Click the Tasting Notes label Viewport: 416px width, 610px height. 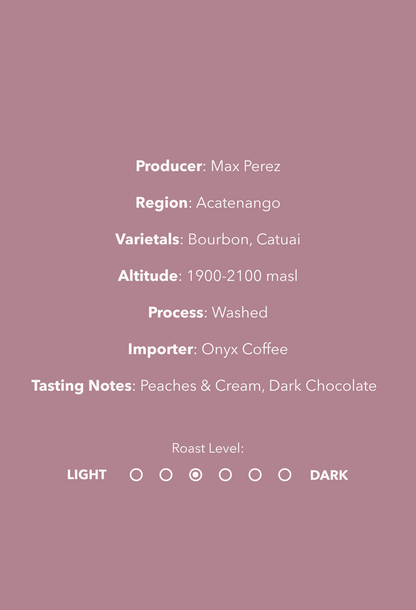pyautogui.click(x=81, y=386)
